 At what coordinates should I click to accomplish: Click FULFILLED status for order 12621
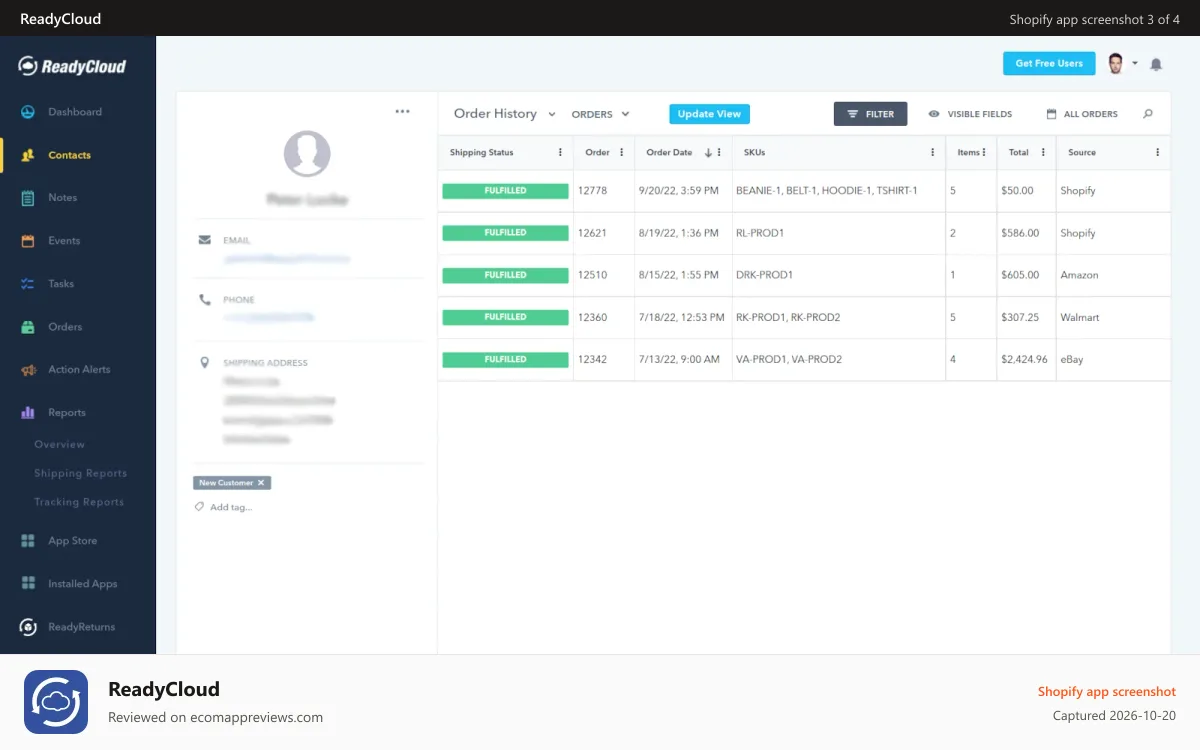point(505,232)
